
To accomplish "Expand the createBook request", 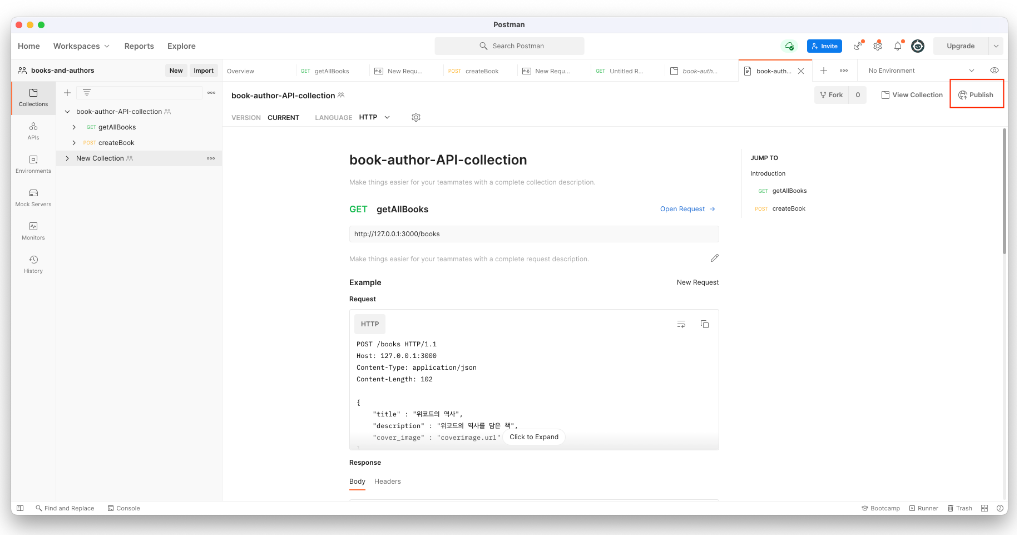I will pos(74,143).
